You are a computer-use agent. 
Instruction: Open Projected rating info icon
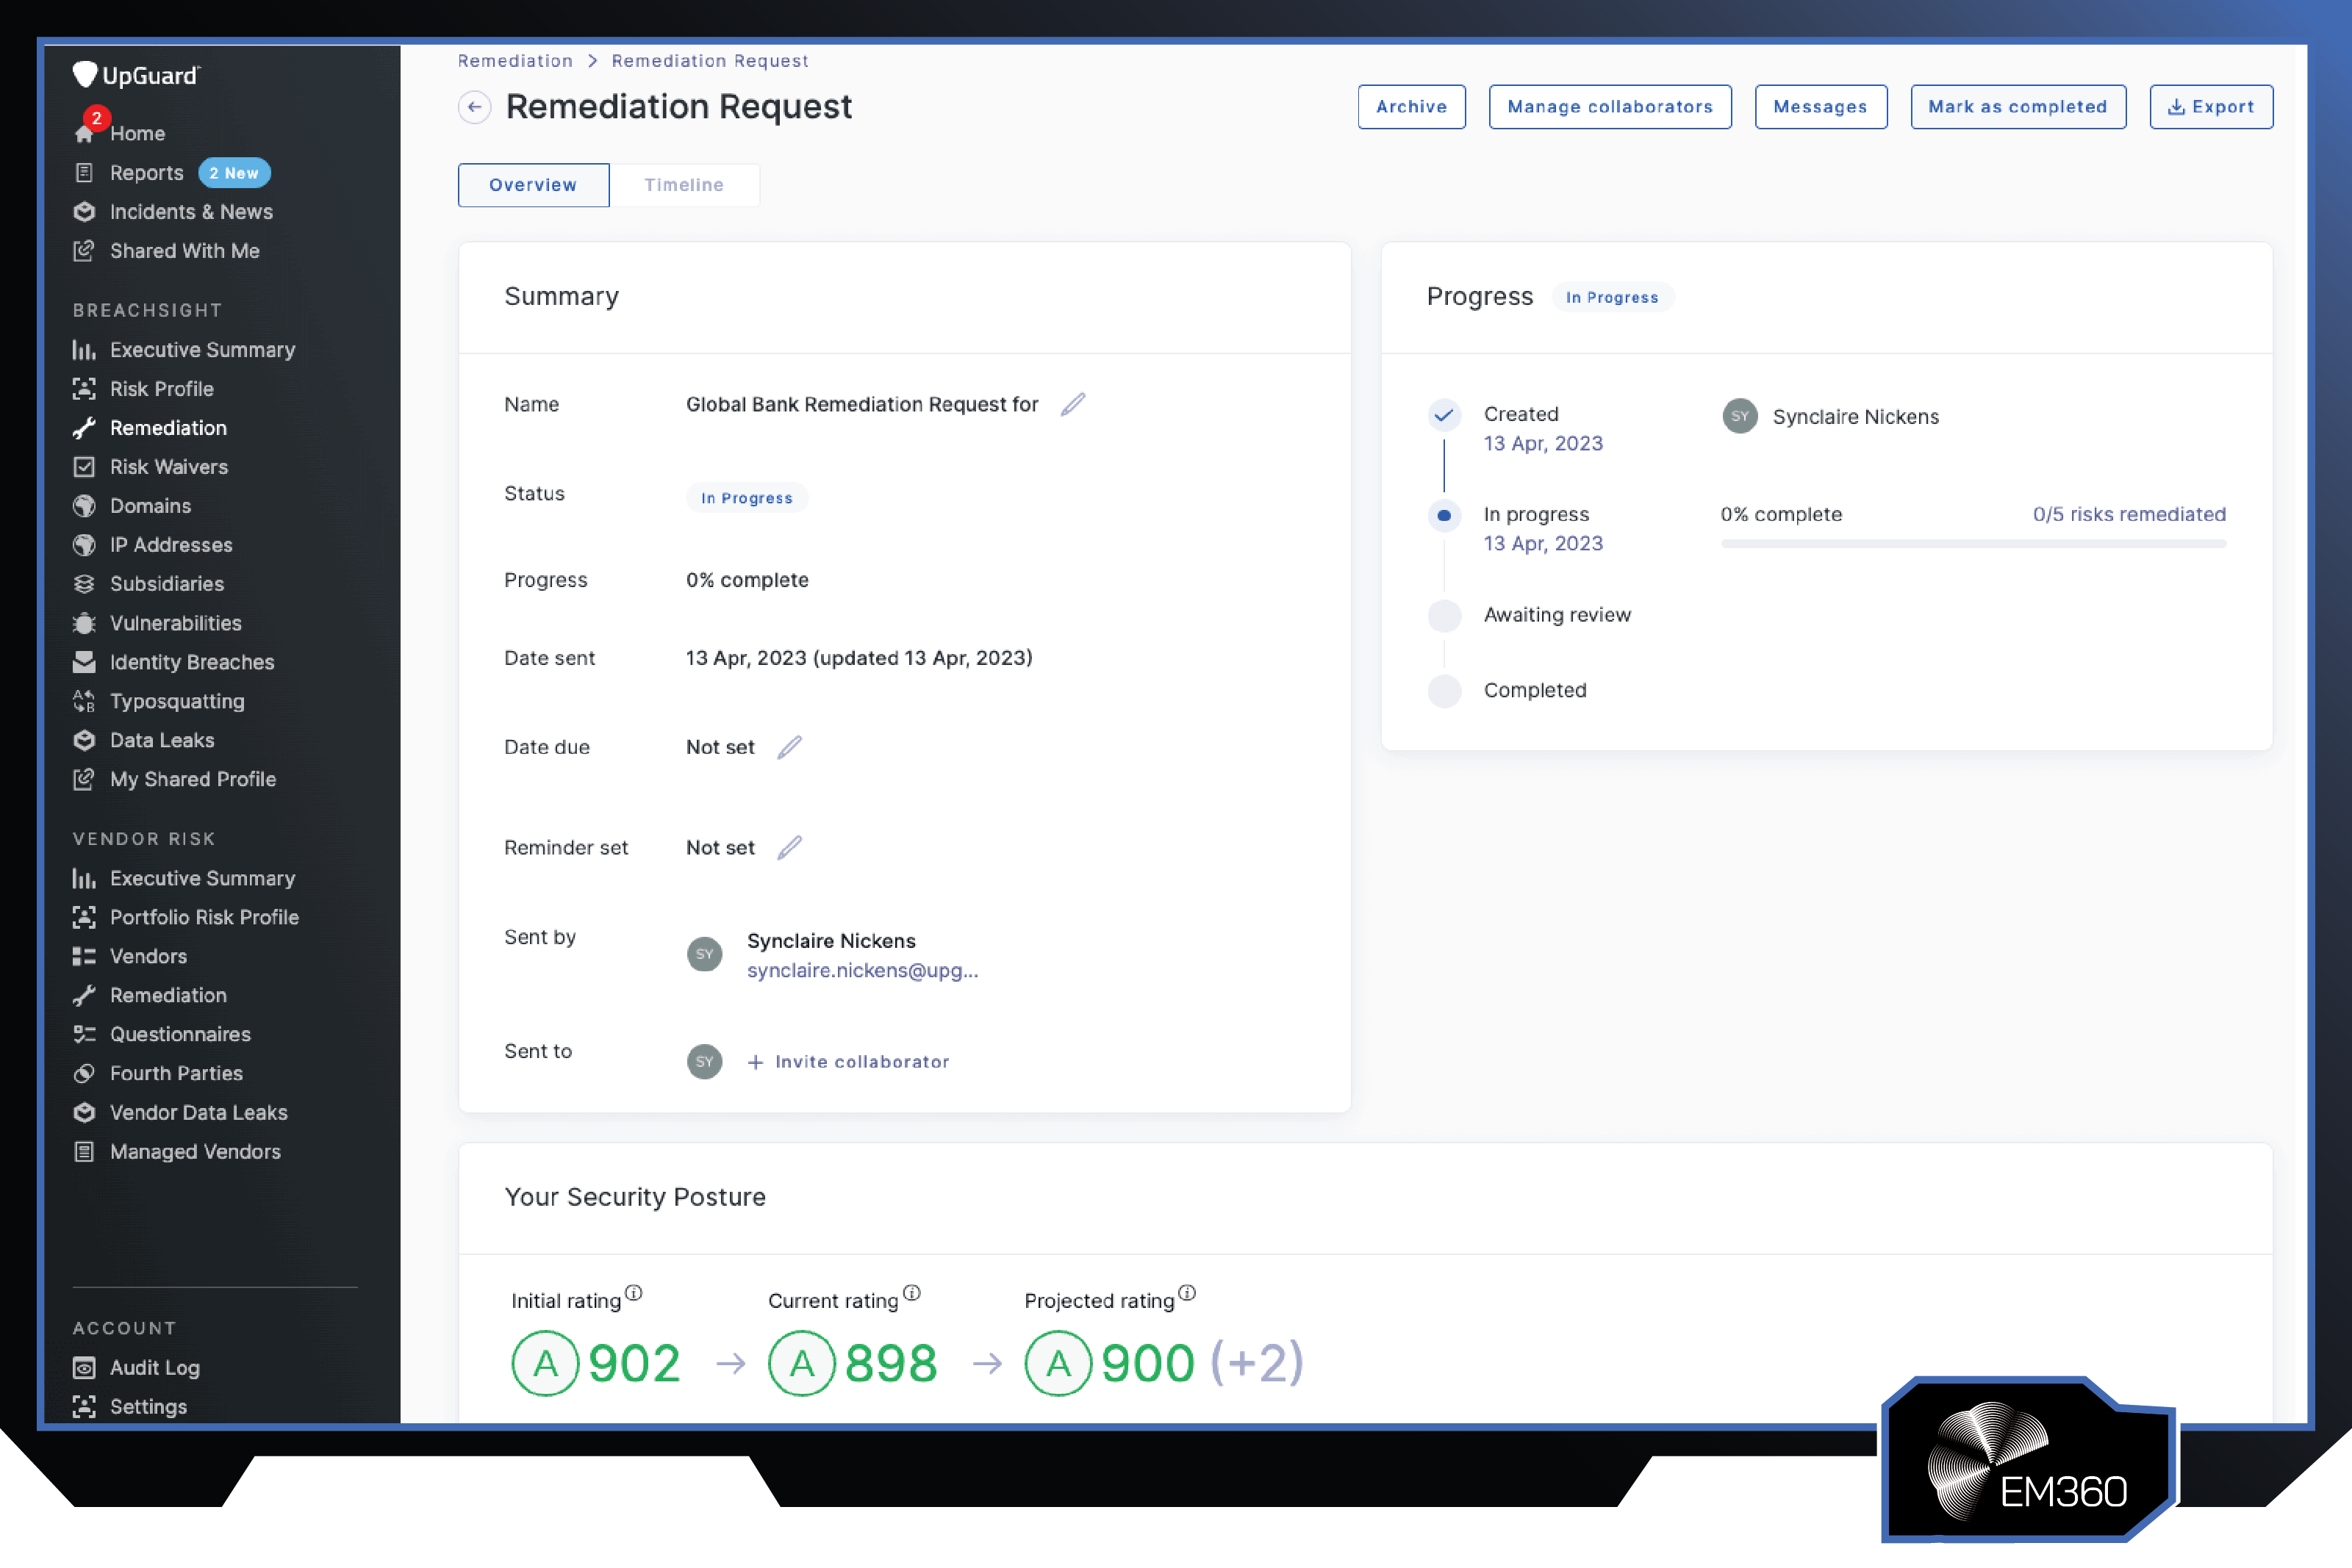1187,1292
